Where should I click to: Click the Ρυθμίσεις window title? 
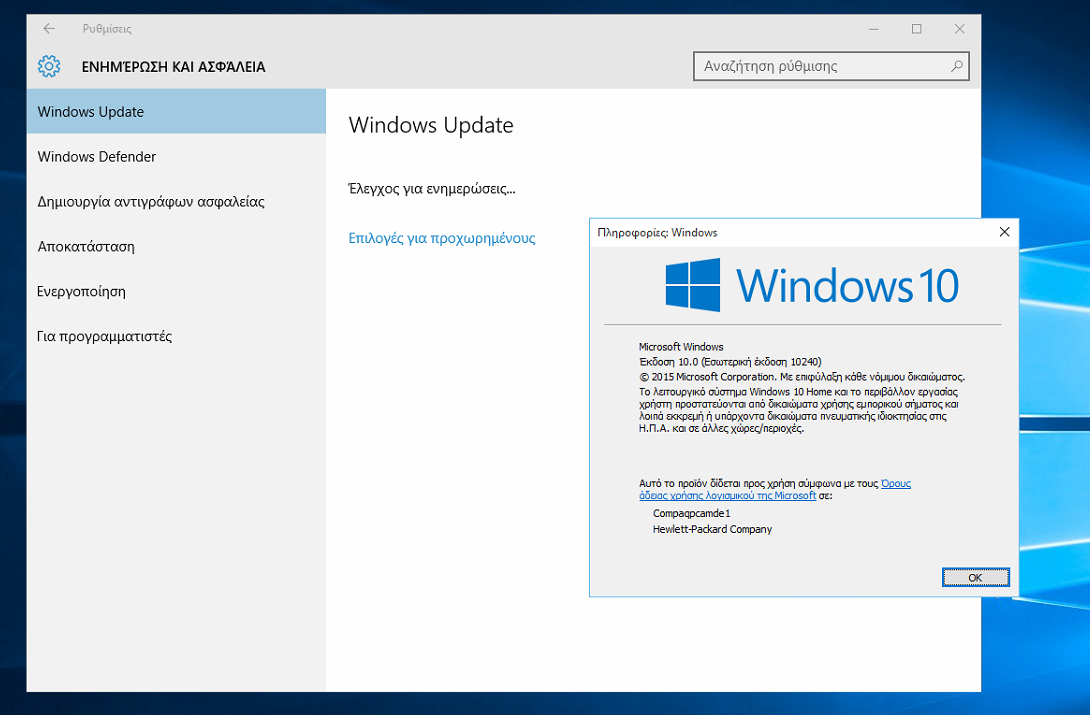pos(107,28)
